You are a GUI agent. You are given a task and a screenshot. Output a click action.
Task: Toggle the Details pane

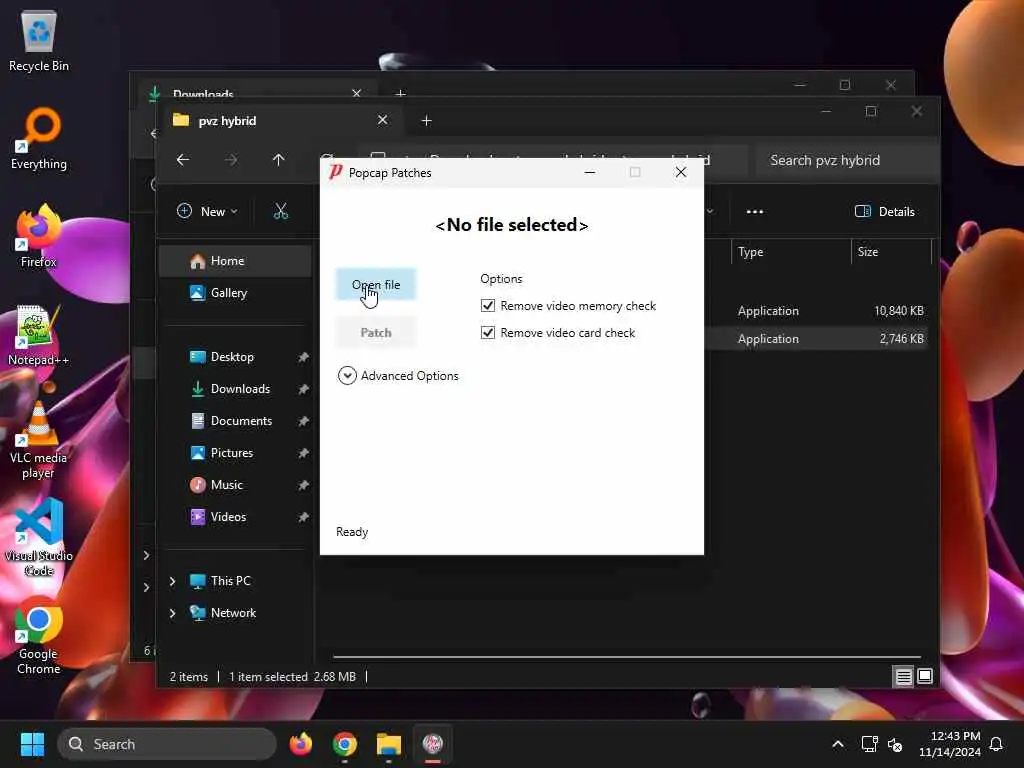click(885, 212)
